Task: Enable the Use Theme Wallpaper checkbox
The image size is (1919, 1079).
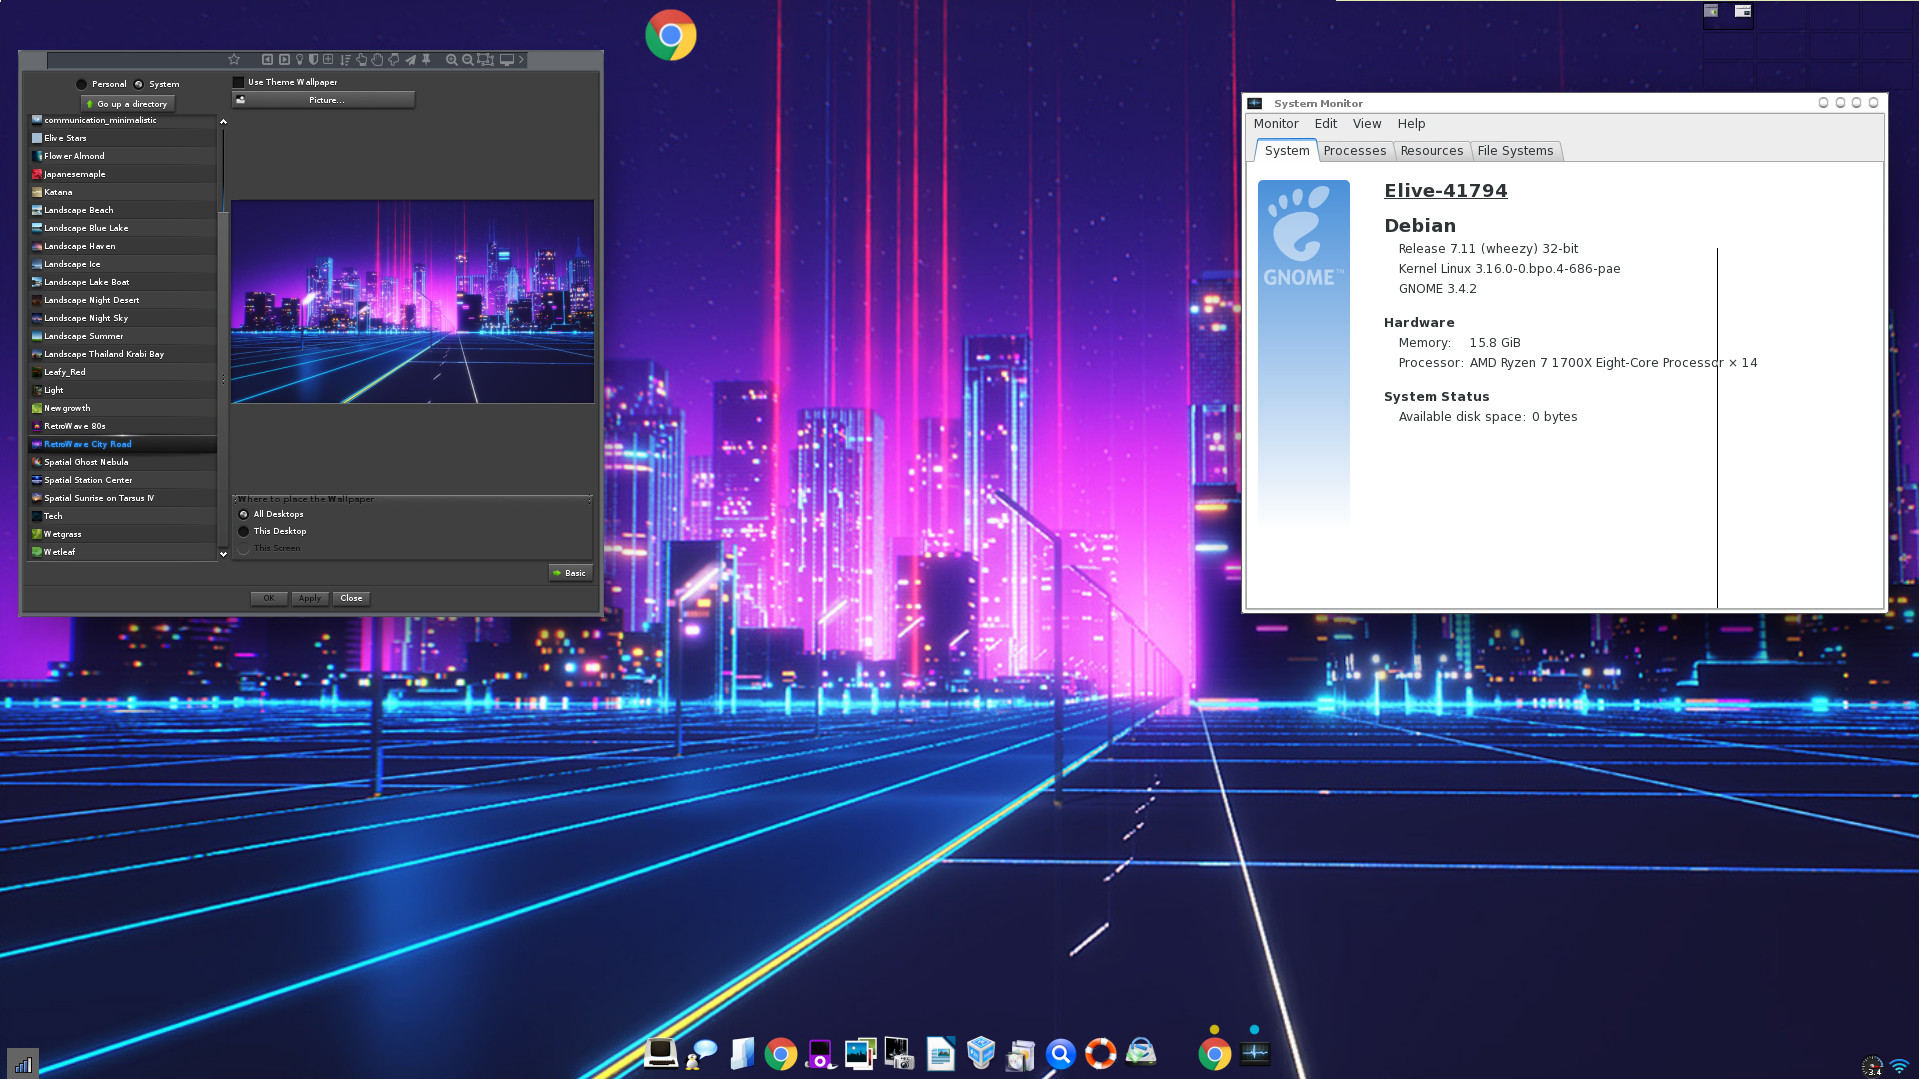Action: tap(239, 82)
